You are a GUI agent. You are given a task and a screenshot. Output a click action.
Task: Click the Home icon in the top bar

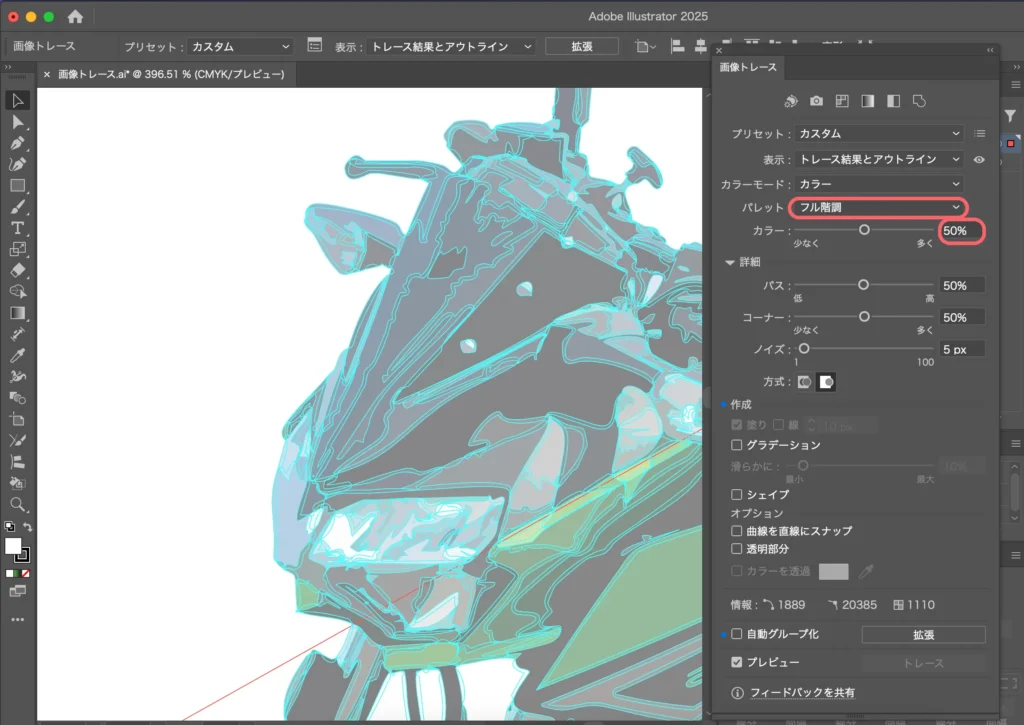click(75, 16)
